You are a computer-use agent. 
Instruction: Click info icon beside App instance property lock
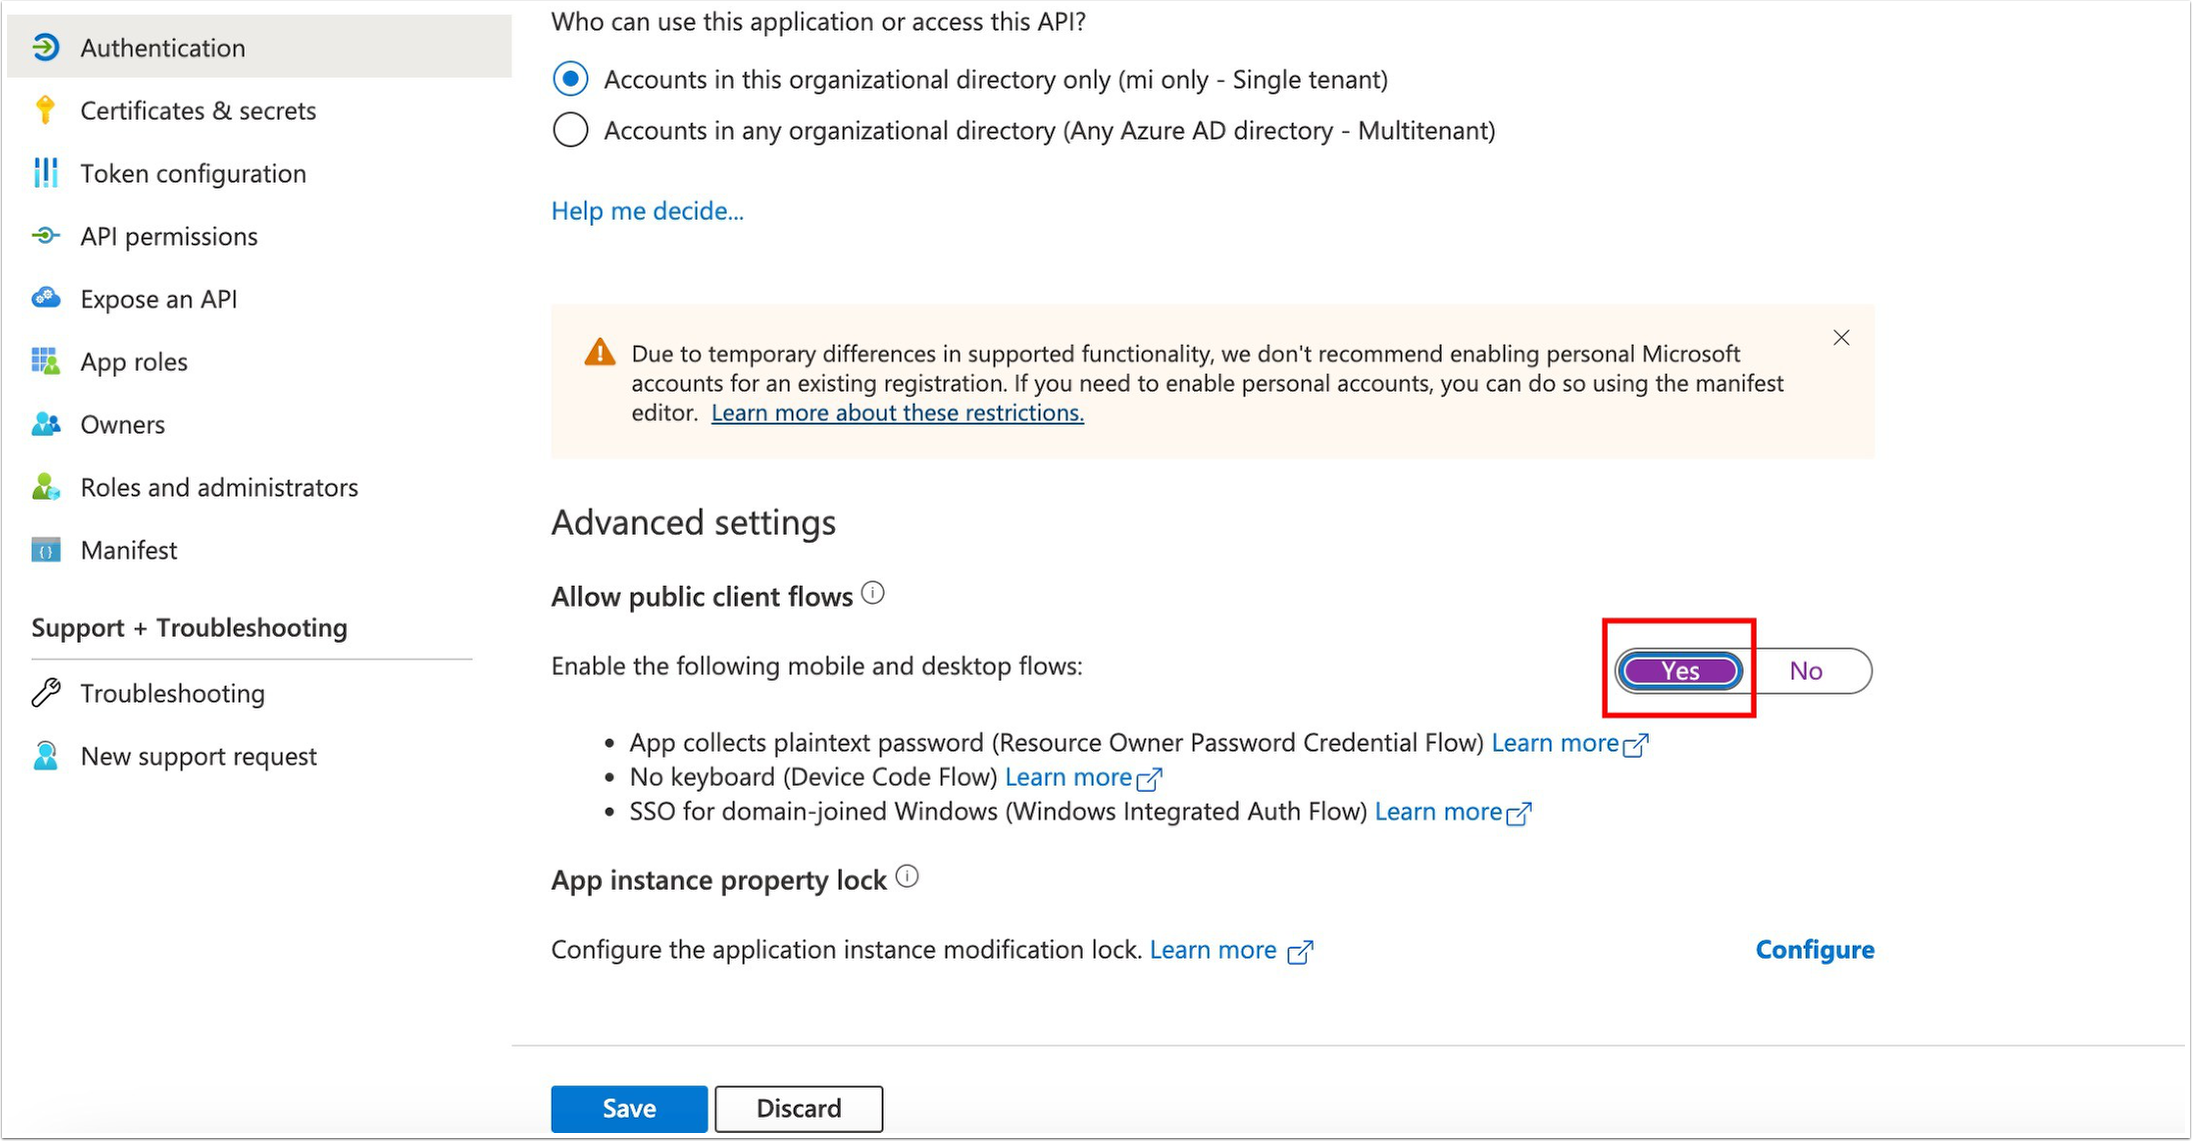tap(907, 877)
